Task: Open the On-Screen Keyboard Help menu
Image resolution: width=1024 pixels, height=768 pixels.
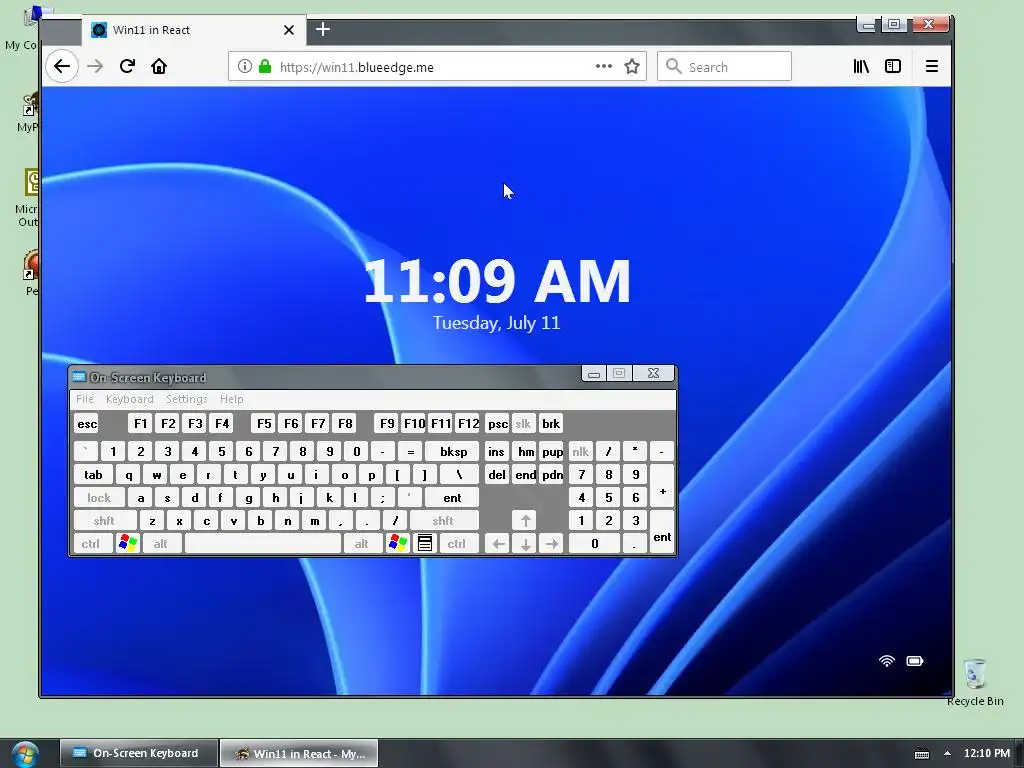Action: pos(231,399)
